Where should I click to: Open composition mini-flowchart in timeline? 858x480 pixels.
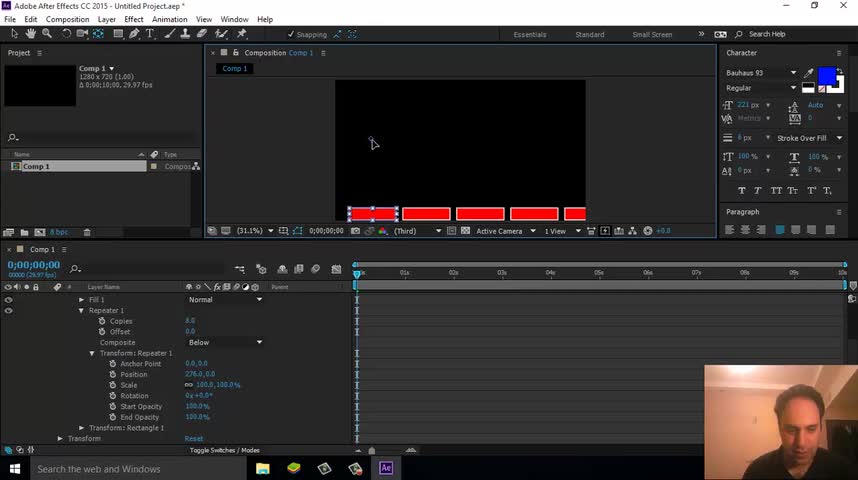coord(240,269)
